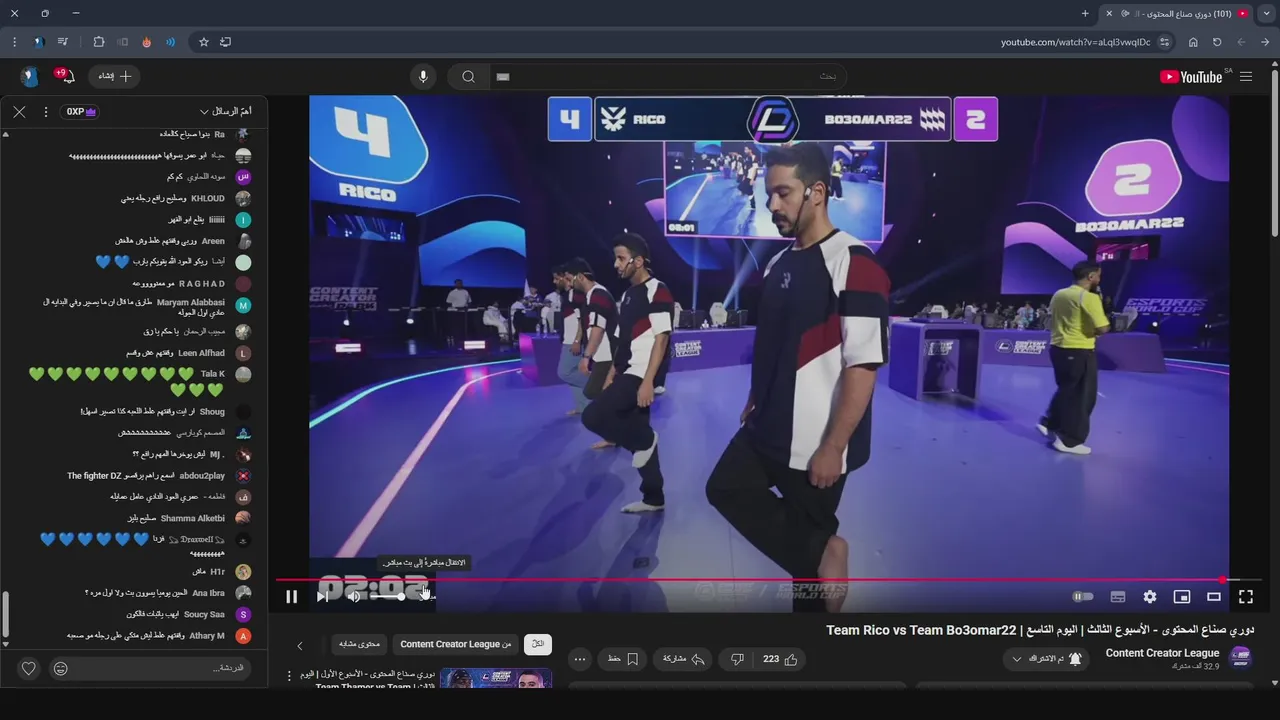Close the current YouTube tab
The height and width of the screenshot is (720, 1280).
[x=1108, y=14]
